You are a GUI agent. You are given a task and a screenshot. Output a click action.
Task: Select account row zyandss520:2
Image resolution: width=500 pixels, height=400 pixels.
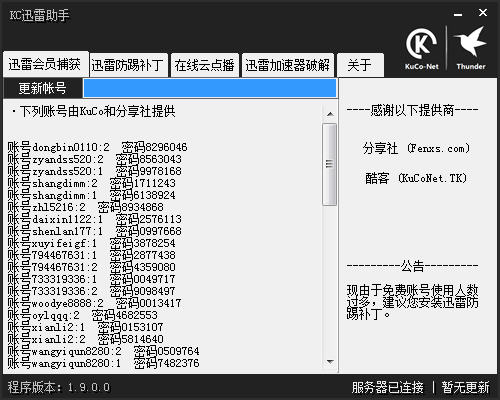95,159
